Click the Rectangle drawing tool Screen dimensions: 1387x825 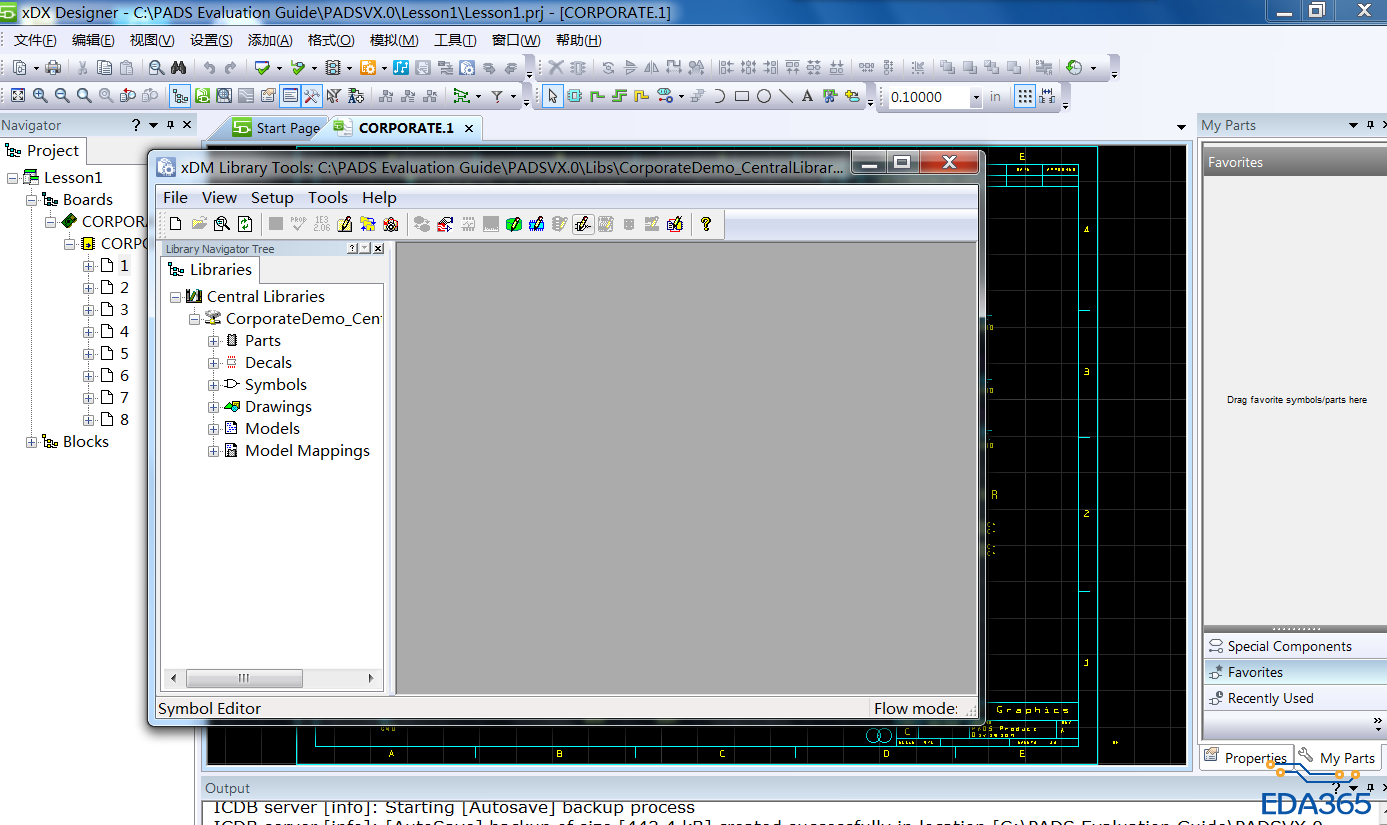pos(742,96)
